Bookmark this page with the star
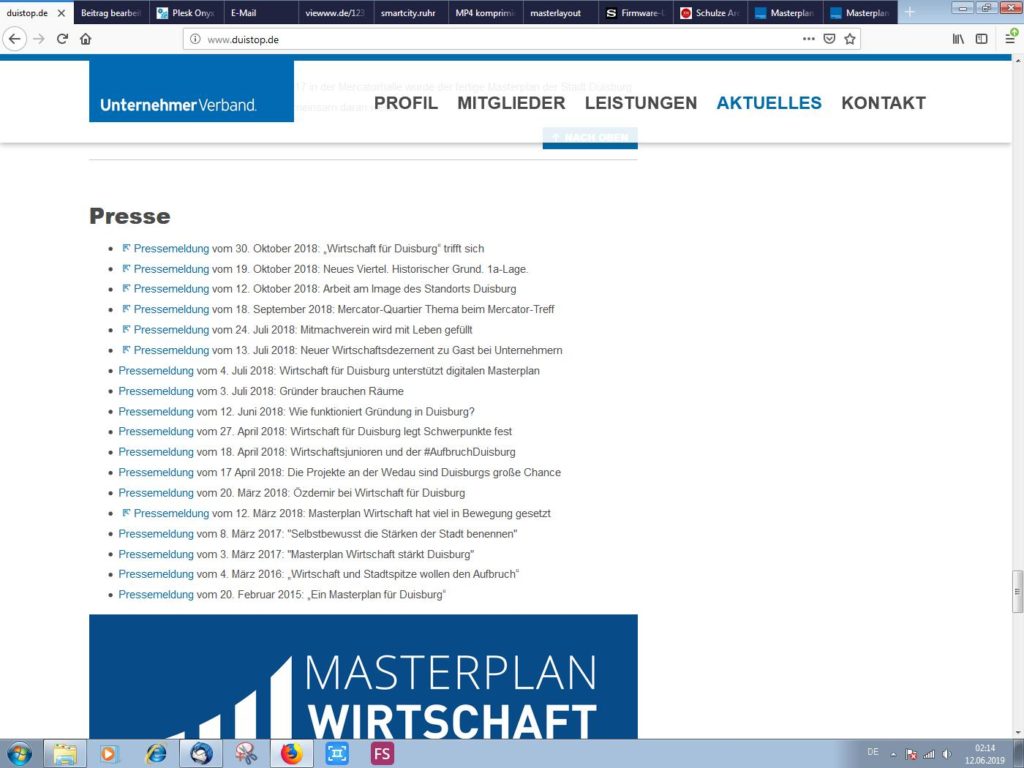The height and width of the screenshot is (768, 1024). pos(850,39)
